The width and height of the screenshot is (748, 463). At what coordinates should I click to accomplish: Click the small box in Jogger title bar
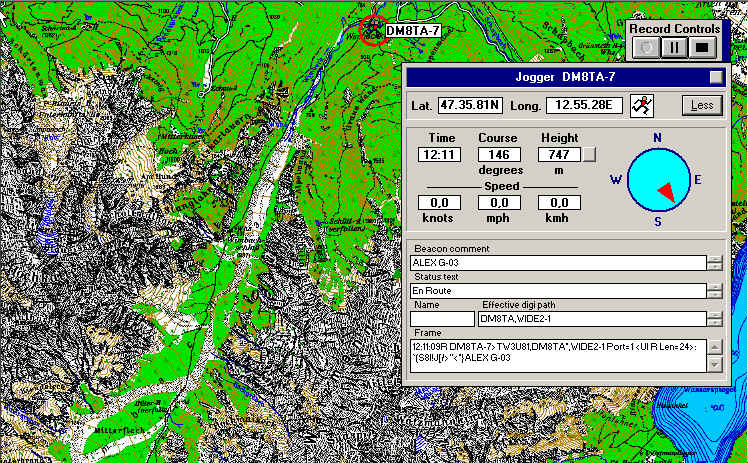716,77
